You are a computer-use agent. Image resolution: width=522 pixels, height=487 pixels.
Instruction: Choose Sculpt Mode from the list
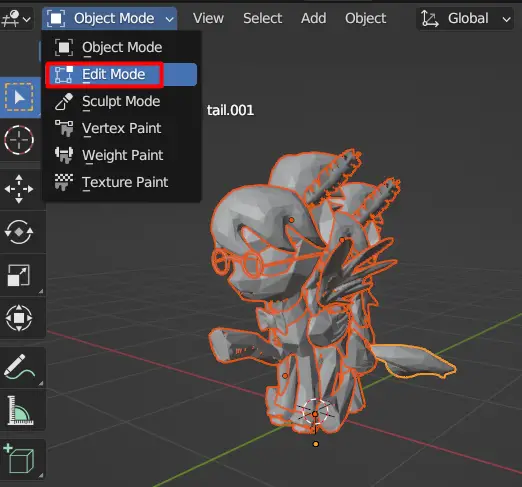pyautogui.click(x=121, y=101)
